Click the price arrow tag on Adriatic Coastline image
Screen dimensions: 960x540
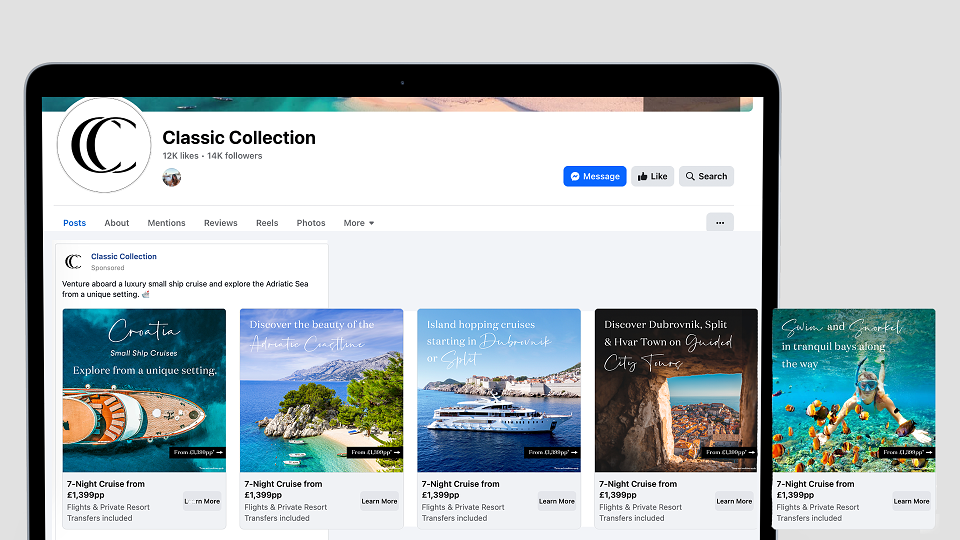375,452
